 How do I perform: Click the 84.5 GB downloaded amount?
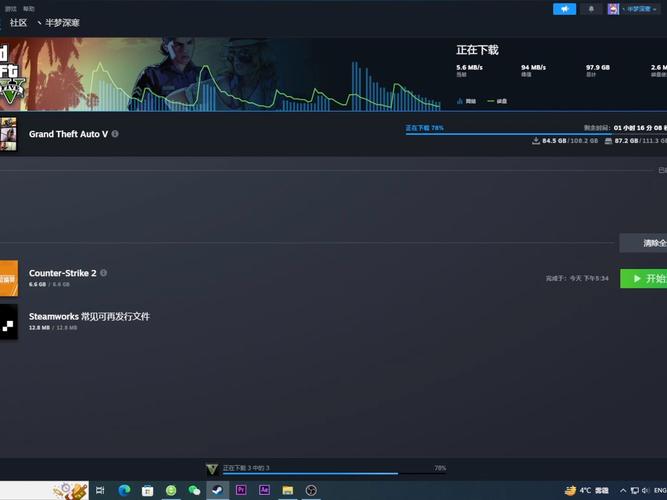click(x=554, y=141)
